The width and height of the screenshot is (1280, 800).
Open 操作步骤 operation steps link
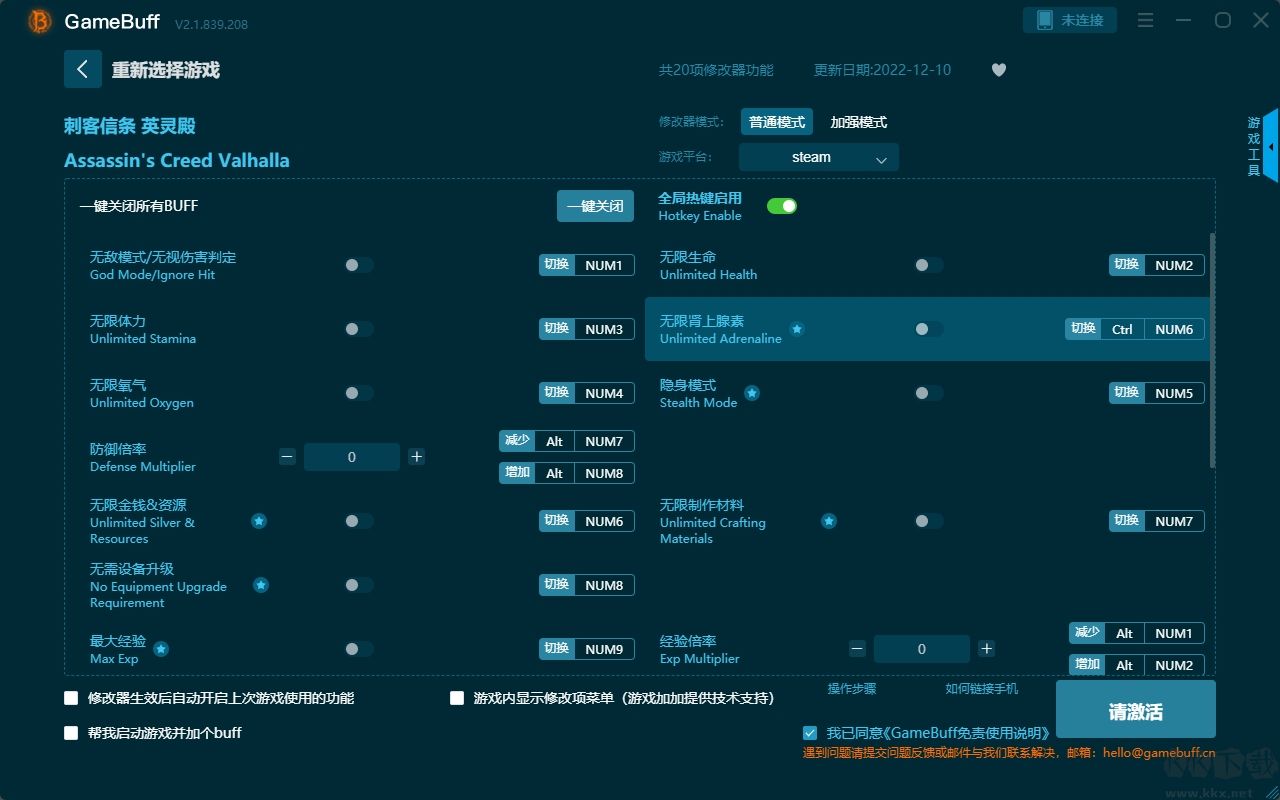852,689
